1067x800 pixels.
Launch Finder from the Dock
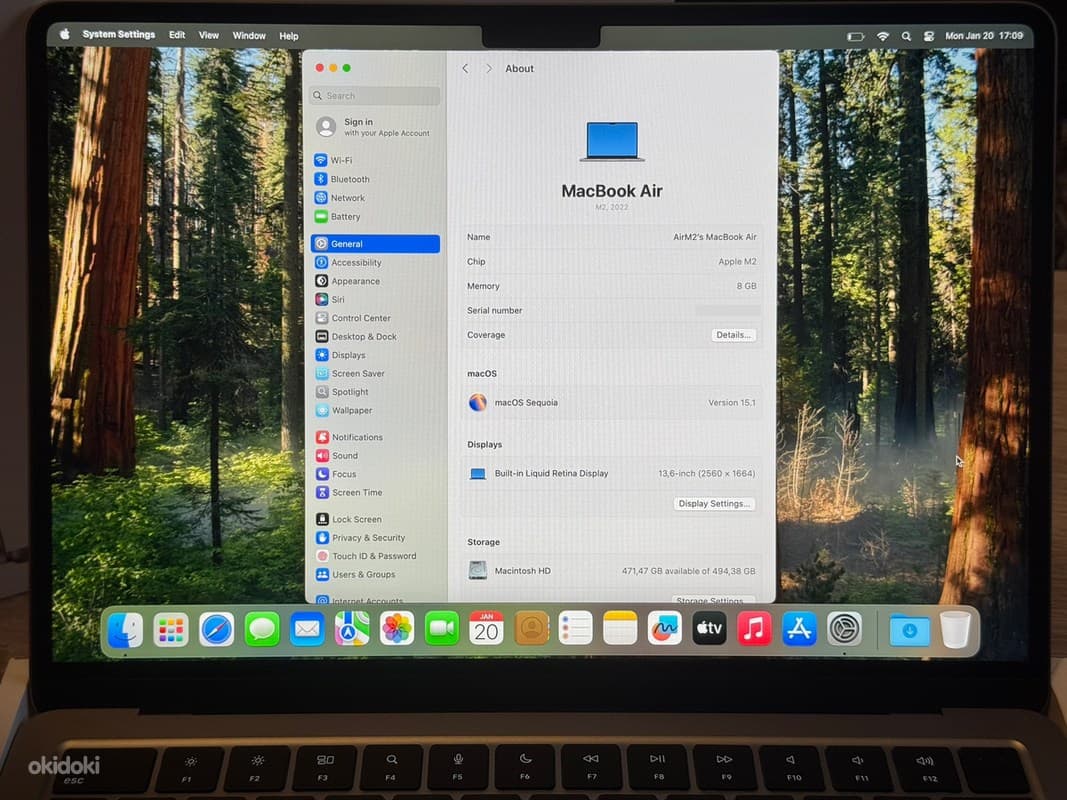coord(126,629)
